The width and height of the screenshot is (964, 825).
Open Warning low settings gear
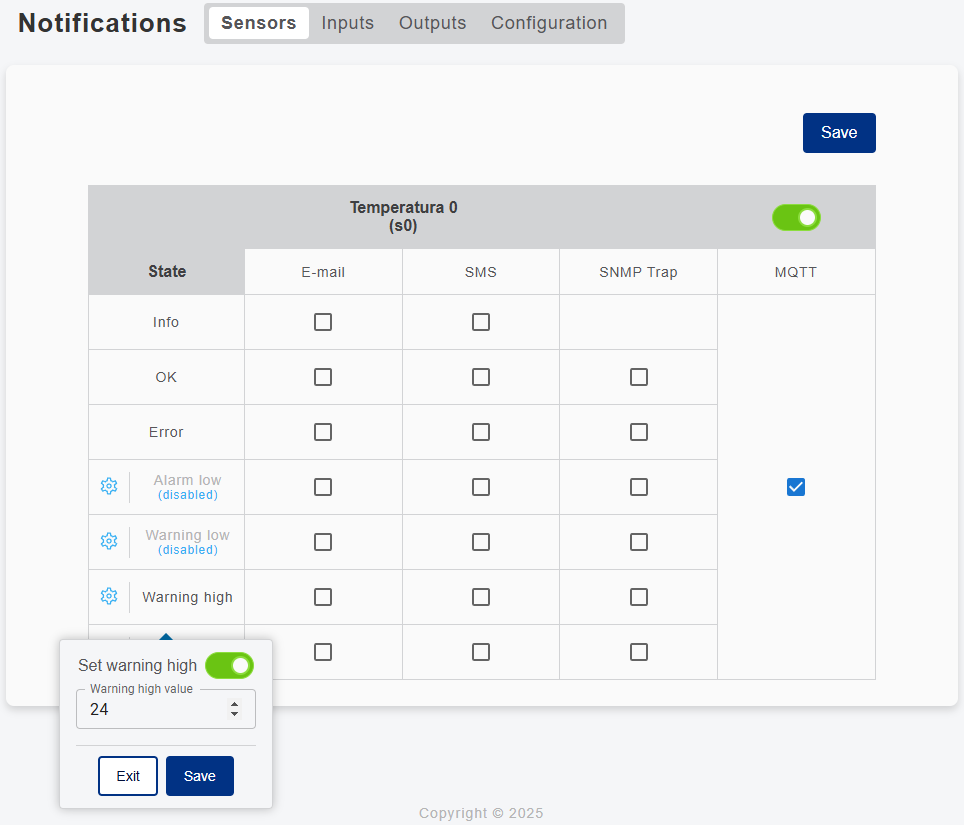tap(109, 541)
